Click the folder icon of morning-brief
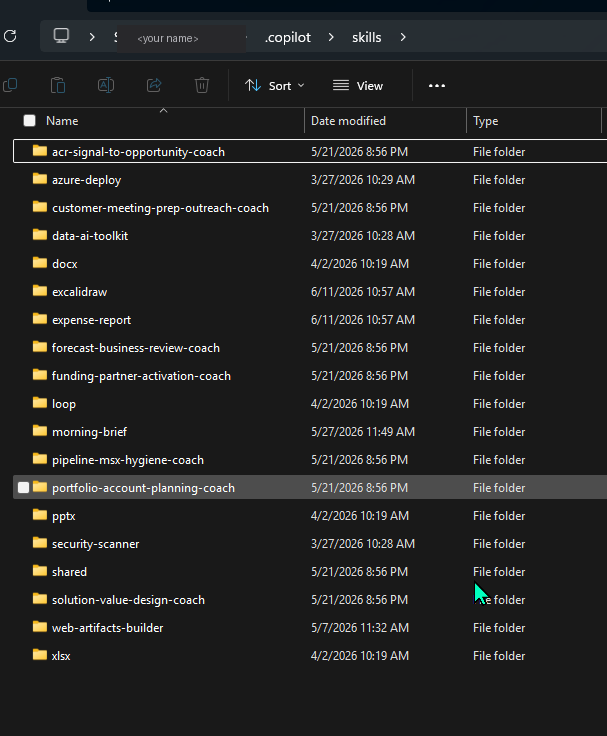The height and width of the screenshot is (736, 607). coord(40,431)
